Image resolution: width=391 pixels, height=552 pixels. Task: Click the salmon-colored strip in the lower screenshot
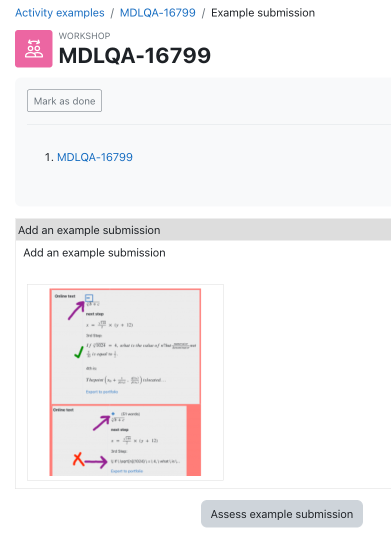coord(194,440)
